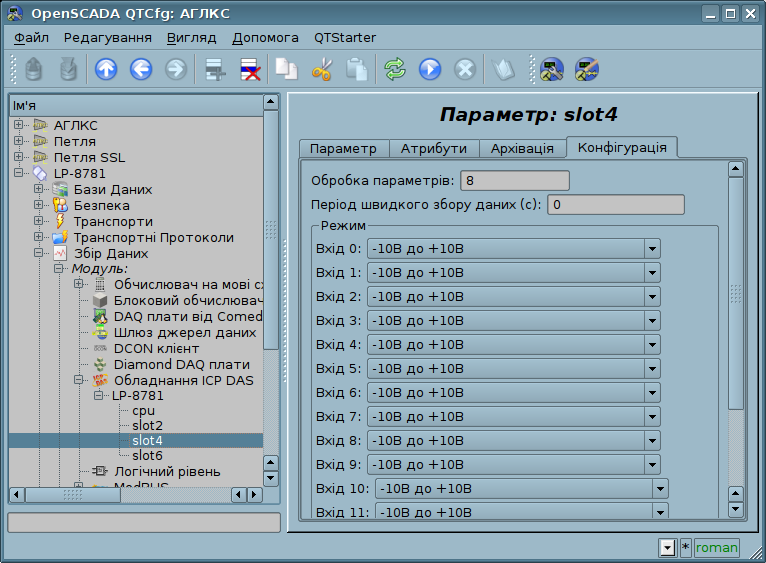
Task: Click the blue Start/play toolbar icon
Action: [430, 69]
